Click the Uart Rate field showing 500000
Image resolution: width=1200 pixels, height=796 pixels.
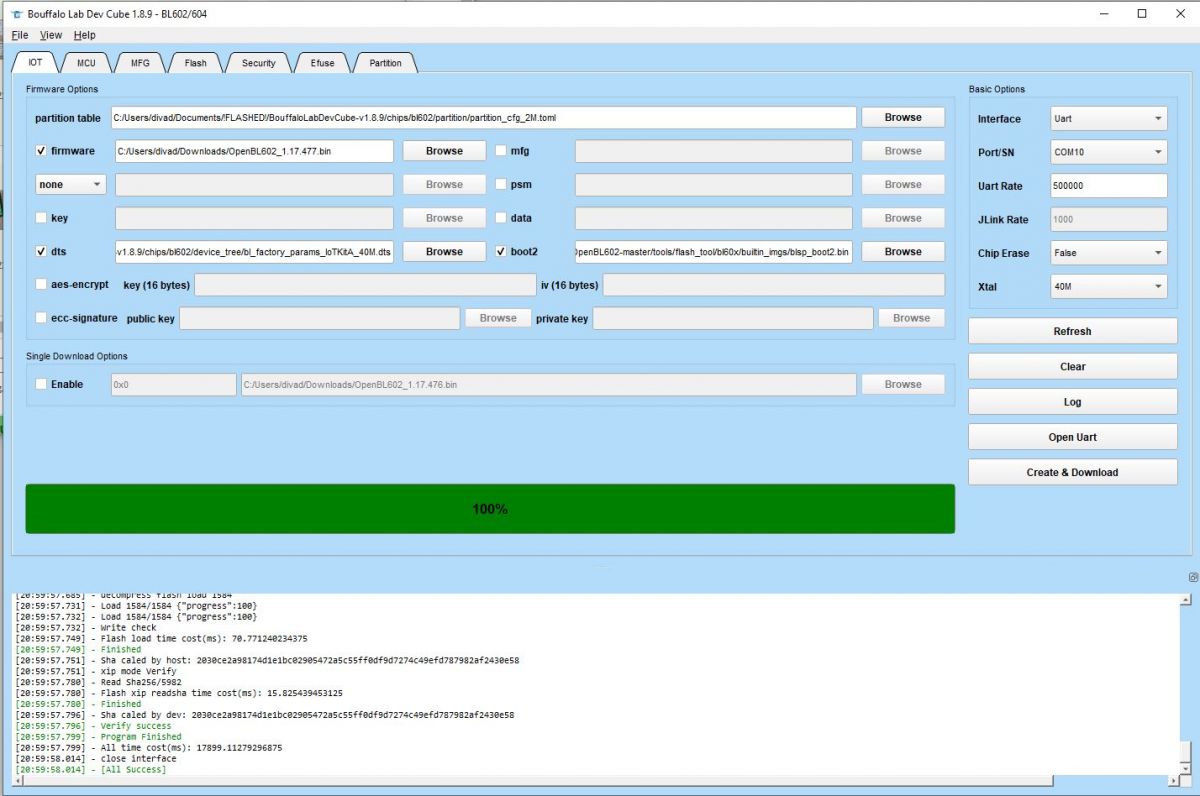(1109, 185)
